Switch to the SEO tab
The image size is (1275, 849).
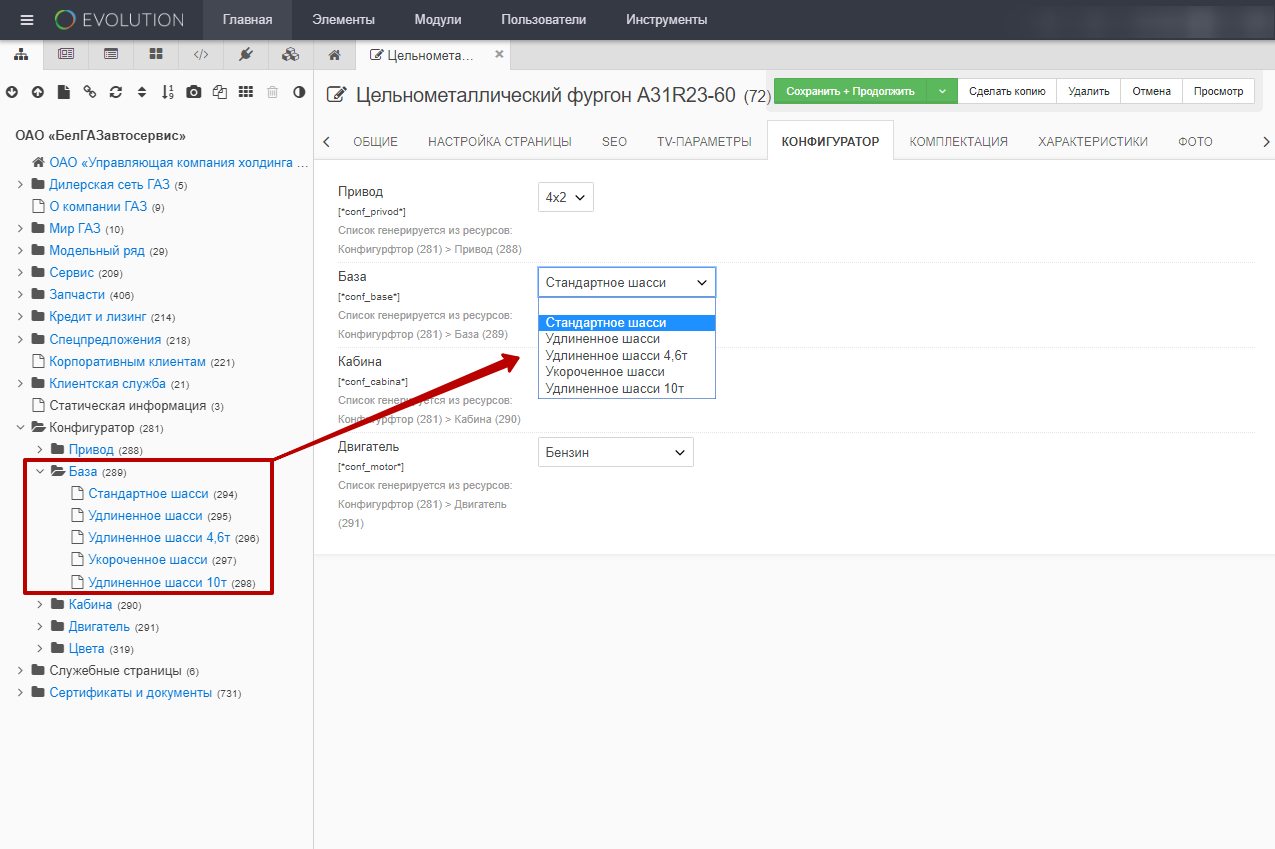pos(614,142)
